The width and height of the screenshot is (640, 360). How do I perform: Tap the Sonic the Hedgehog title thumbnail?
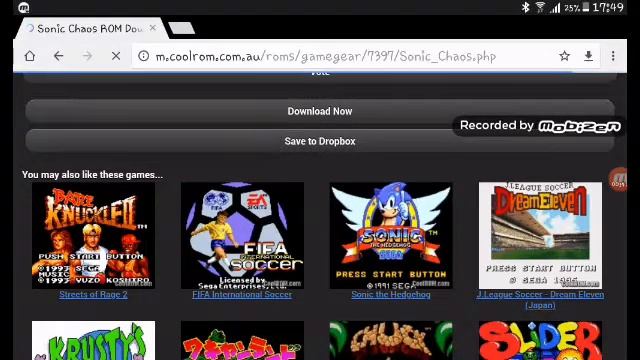point(391,236)
